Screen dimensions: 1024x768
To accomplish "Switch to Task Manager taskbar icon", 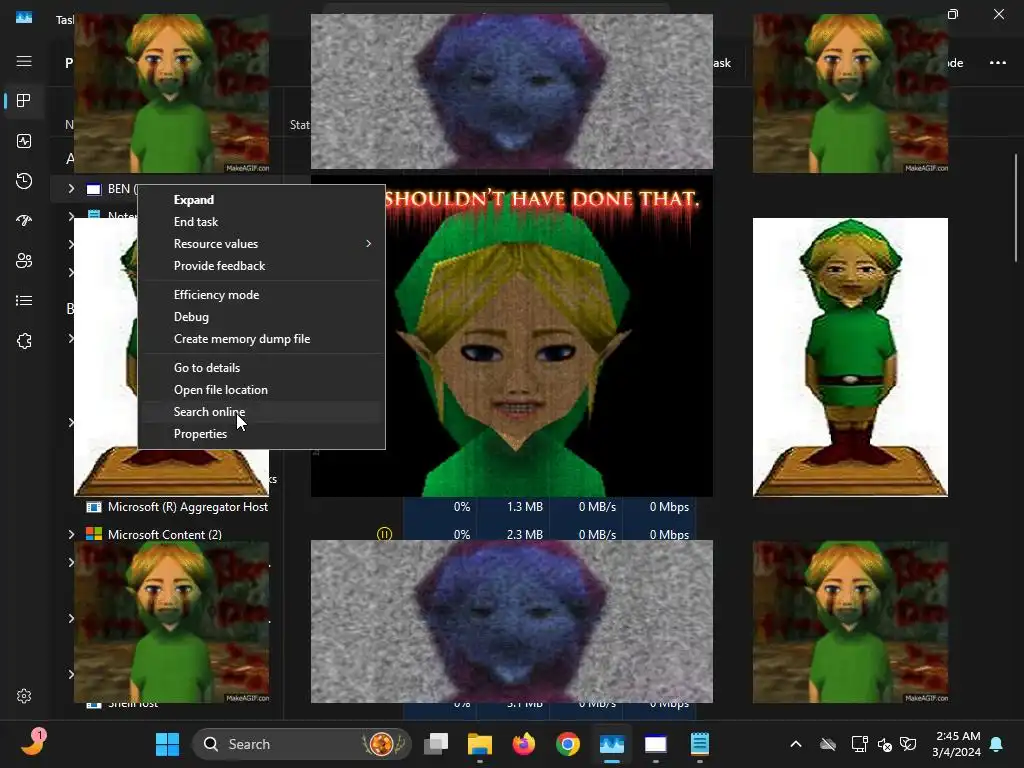I will 612,744.
